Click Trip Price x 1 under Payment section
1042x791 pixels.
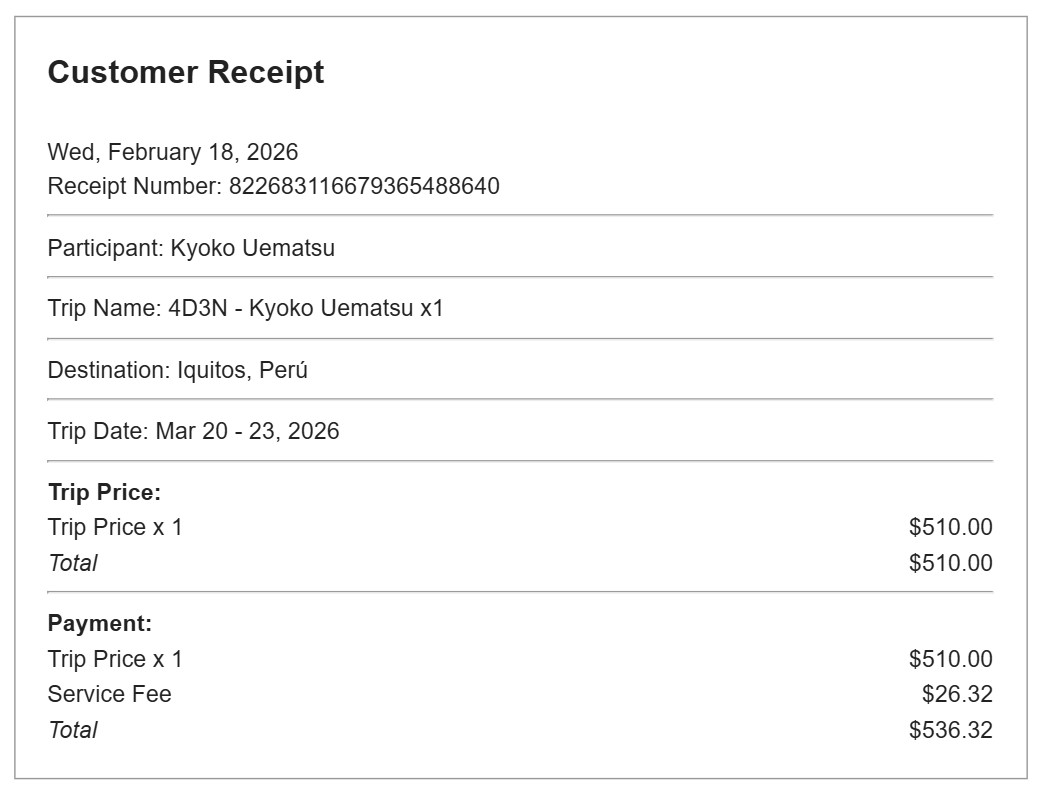115,659
